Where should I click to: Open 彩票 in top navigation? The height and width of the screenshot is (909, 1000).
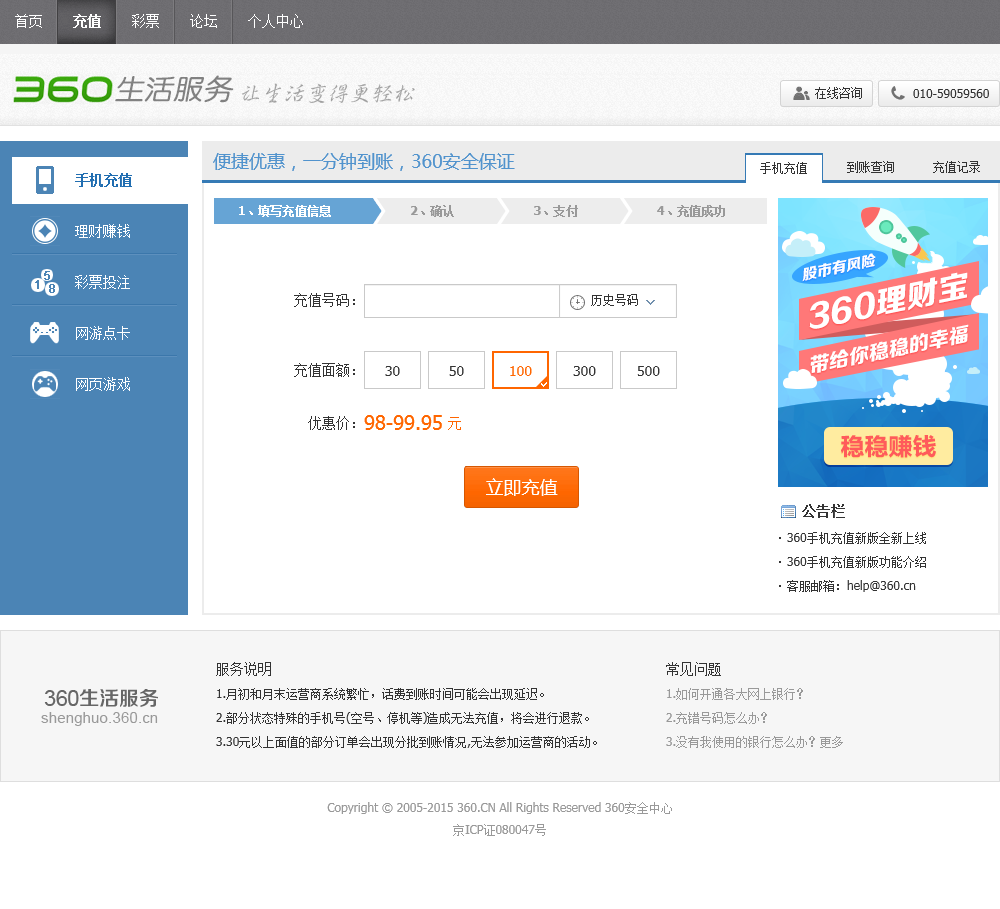[145, 22]
